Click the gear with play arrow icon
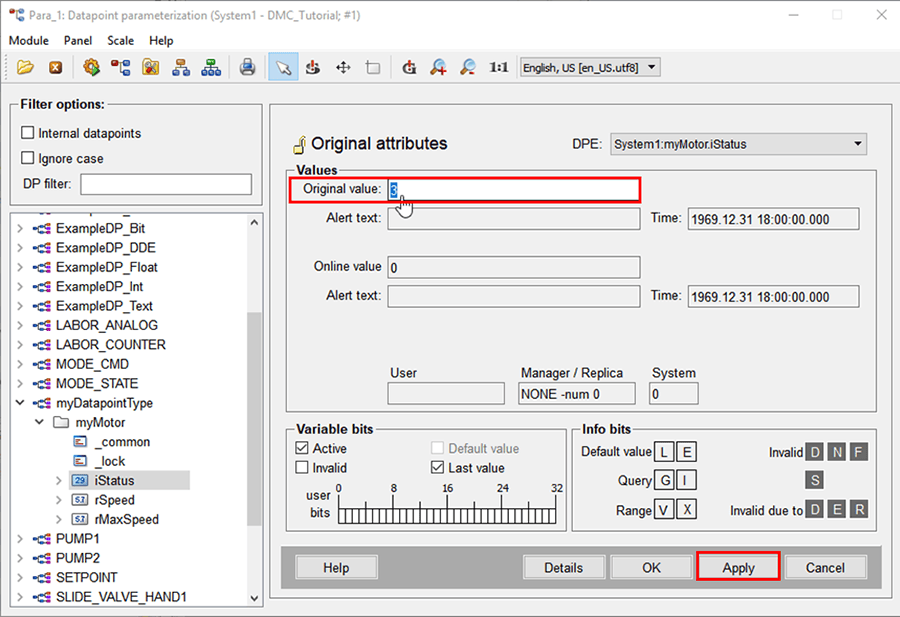This screenshot has width=900, height=617. click(x=91, y=68)
